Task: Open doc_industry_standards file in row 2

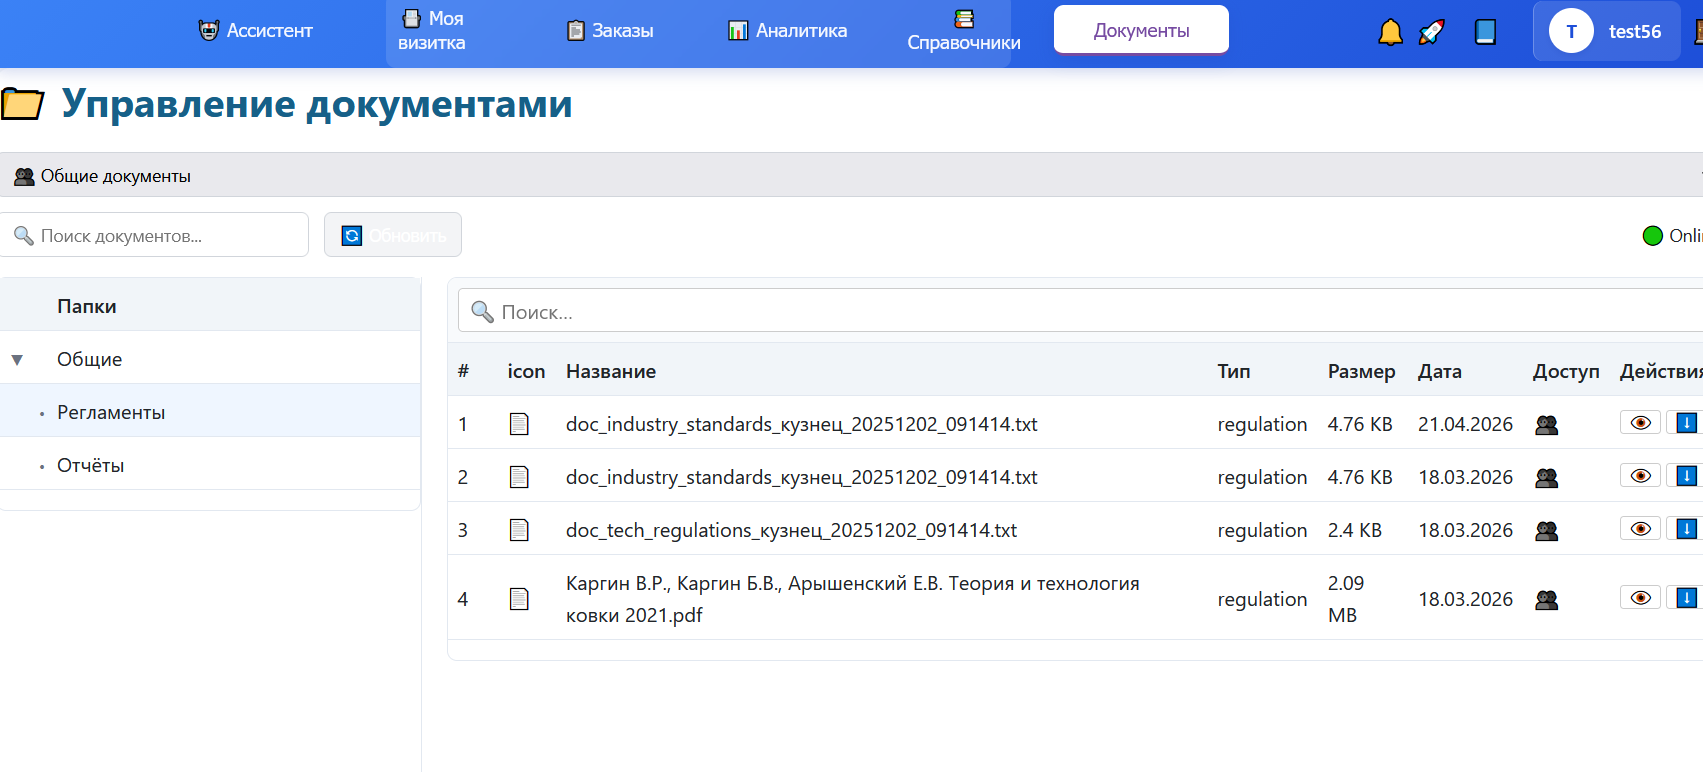Action: coord(801,477)
